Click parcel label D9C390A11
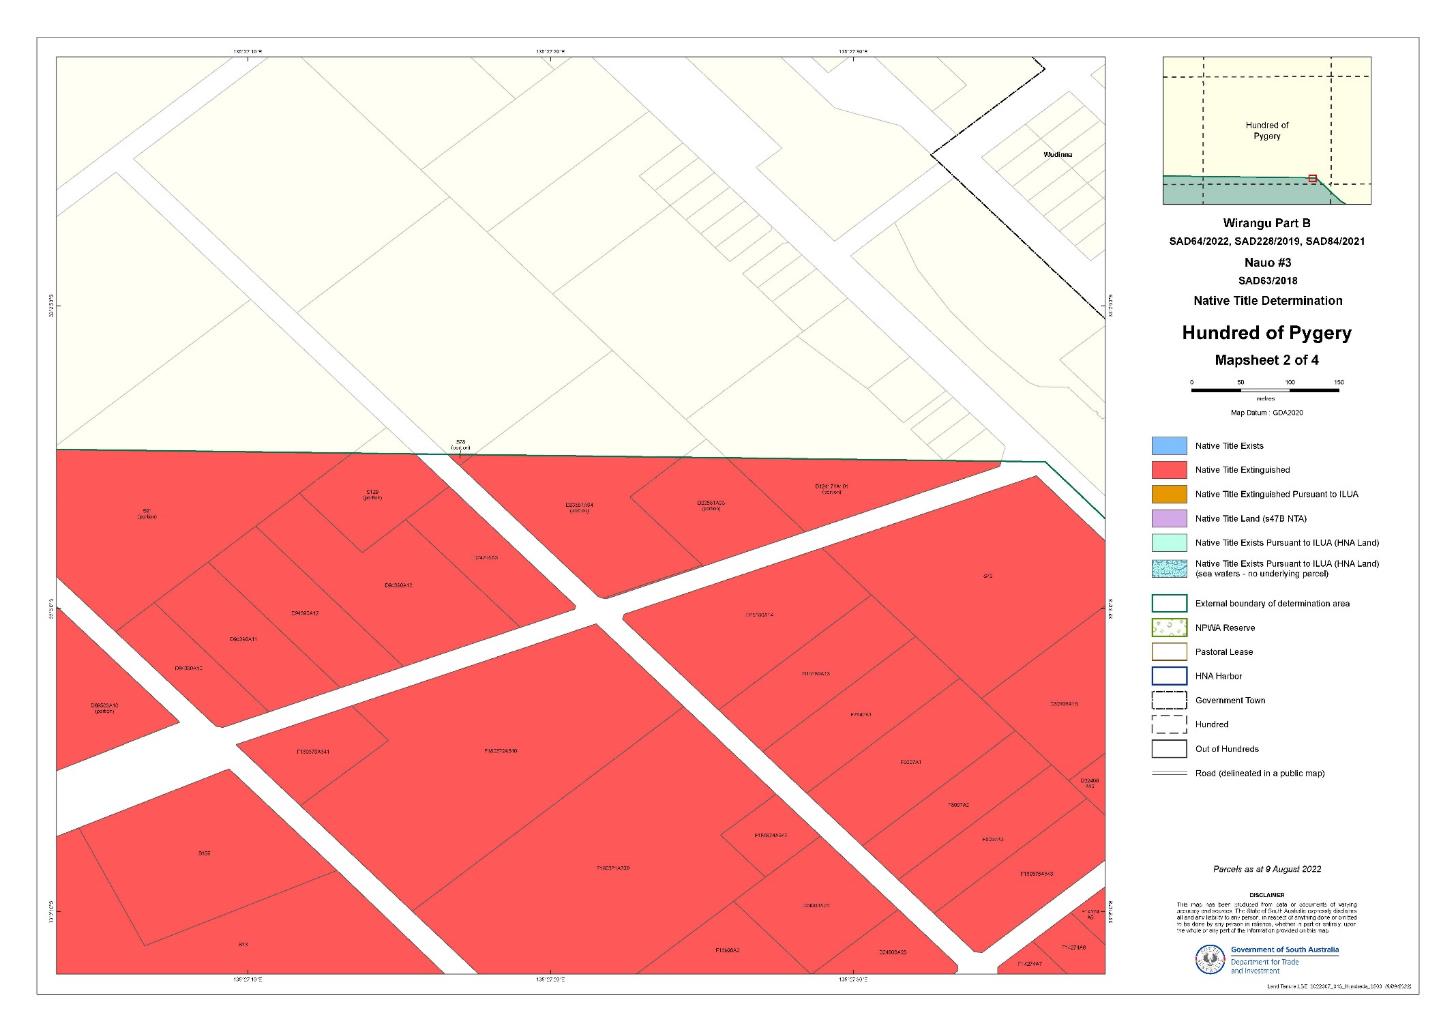Screen dimensions: 1456x1030 pyautogui.click(x=243, y=639)
